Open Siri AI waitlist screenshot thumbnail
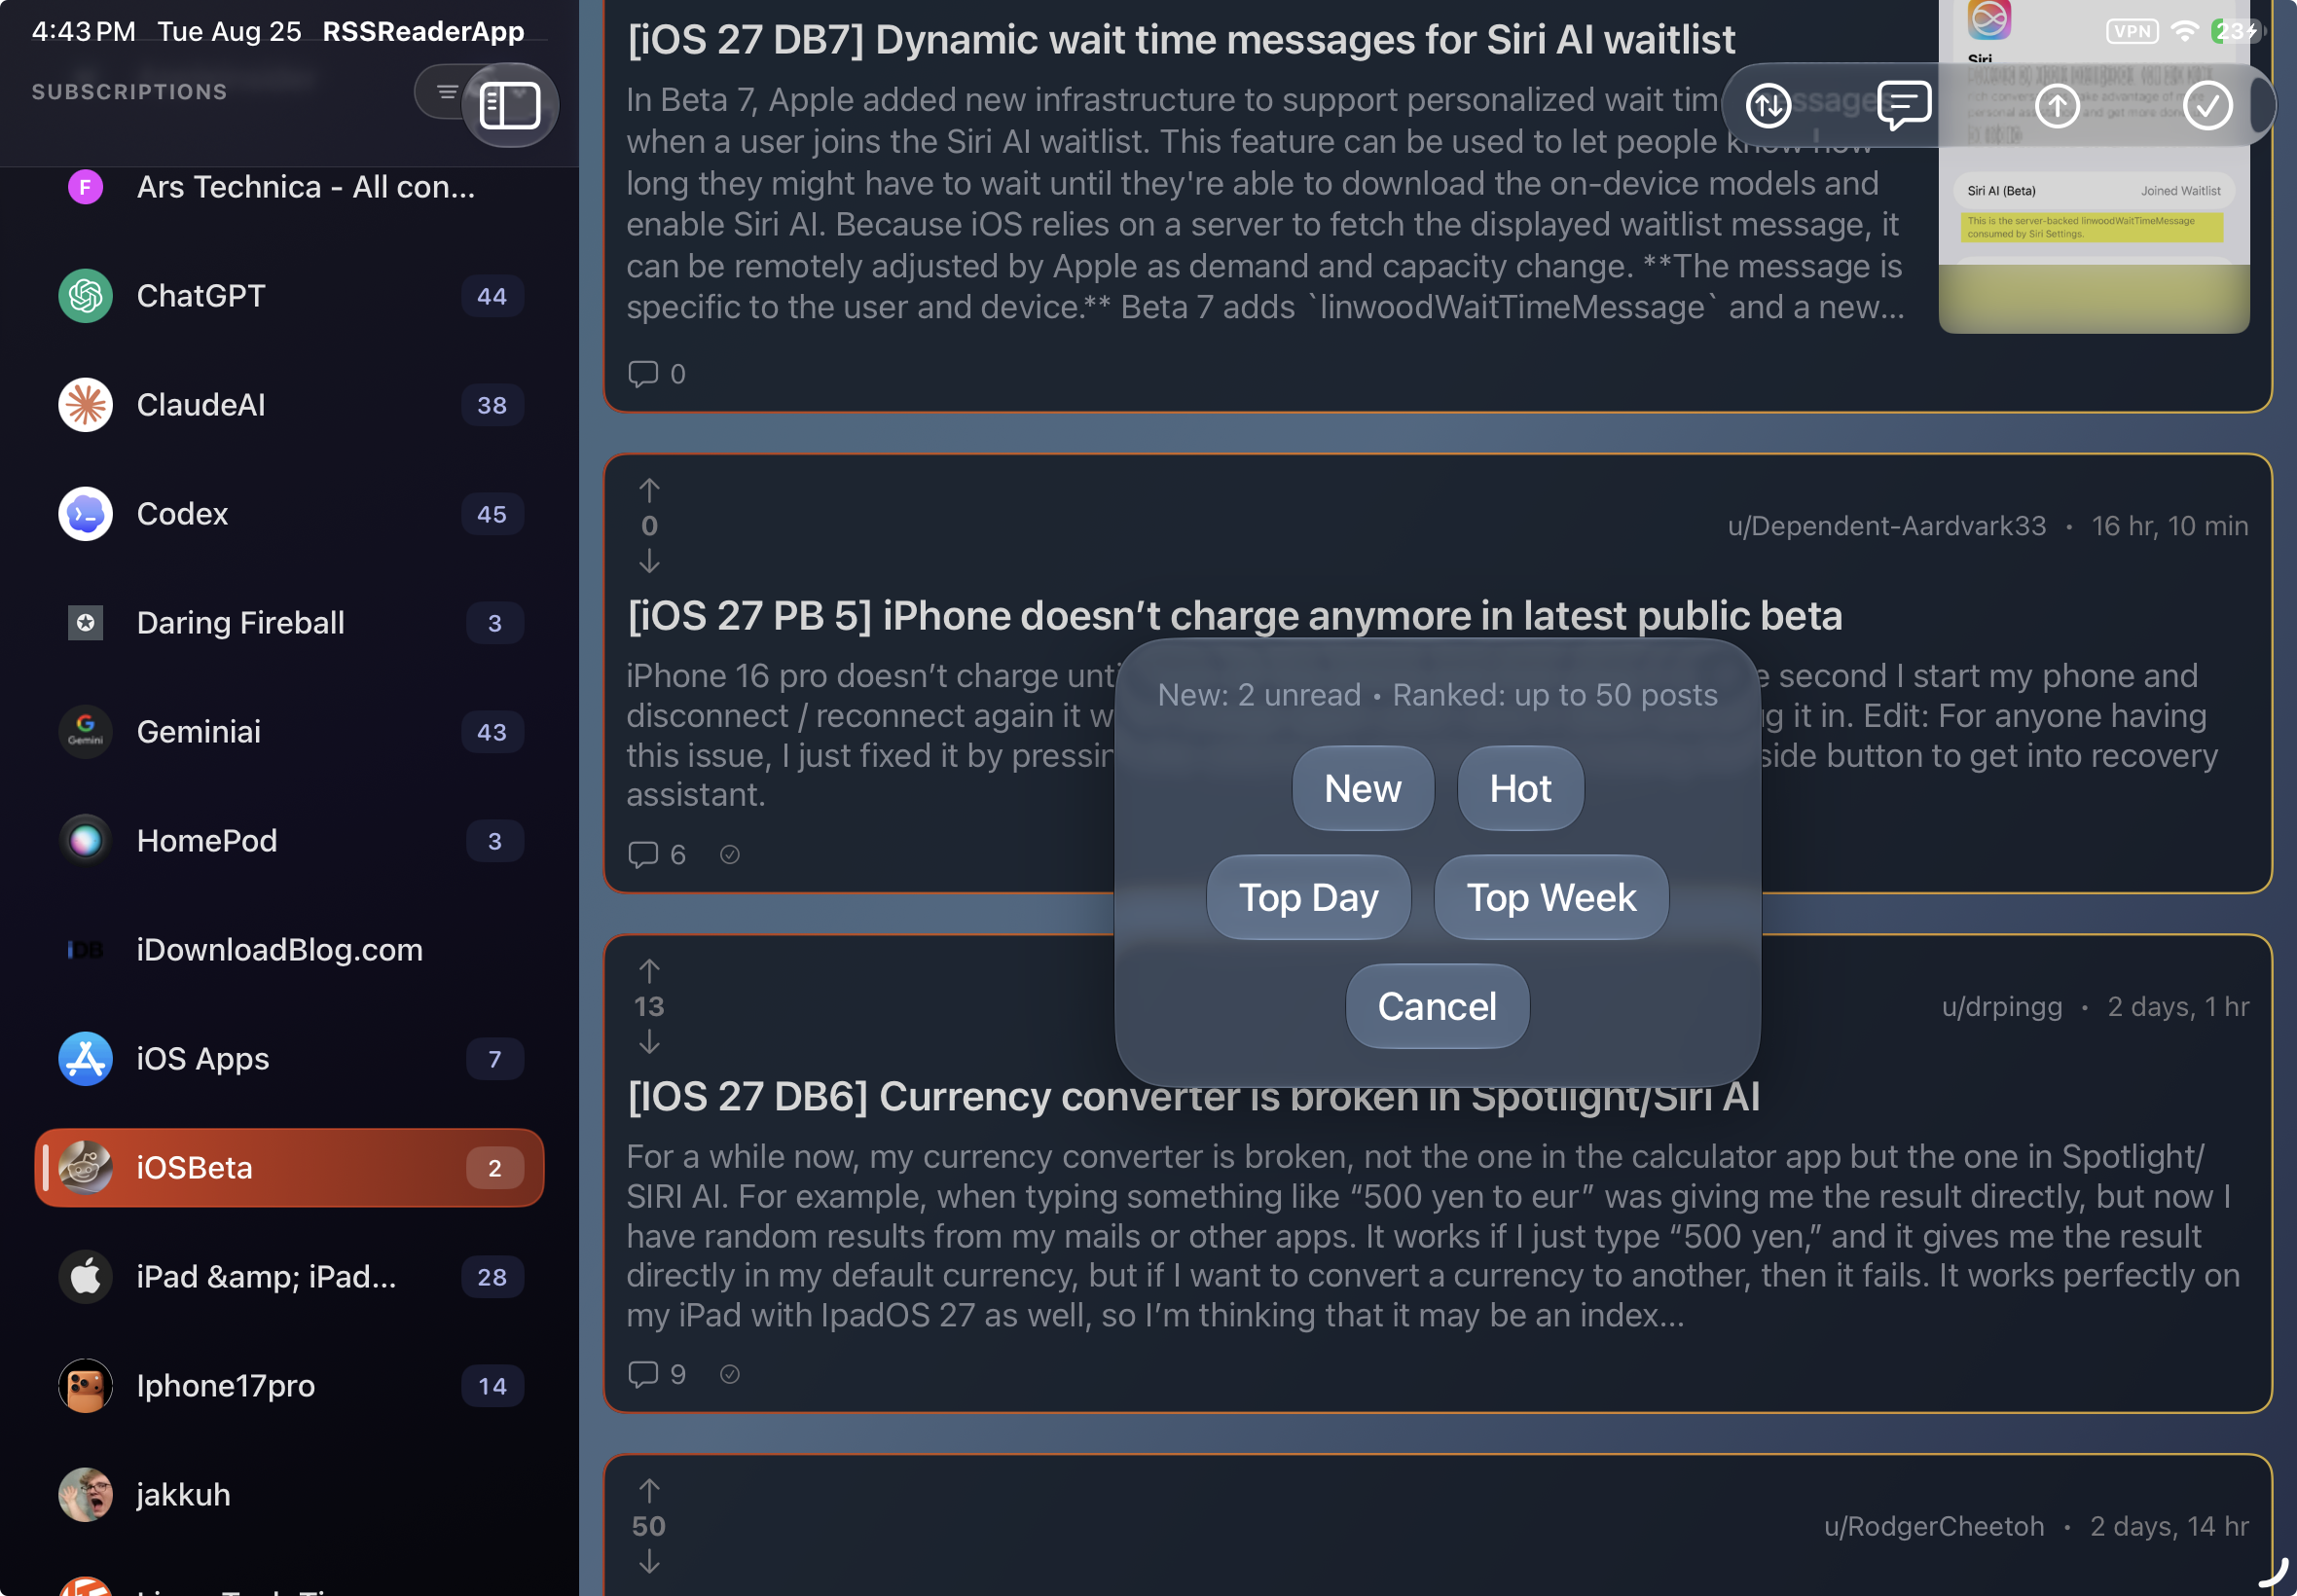Screen dimensions: 2297x1596 tap(2093, 166)
